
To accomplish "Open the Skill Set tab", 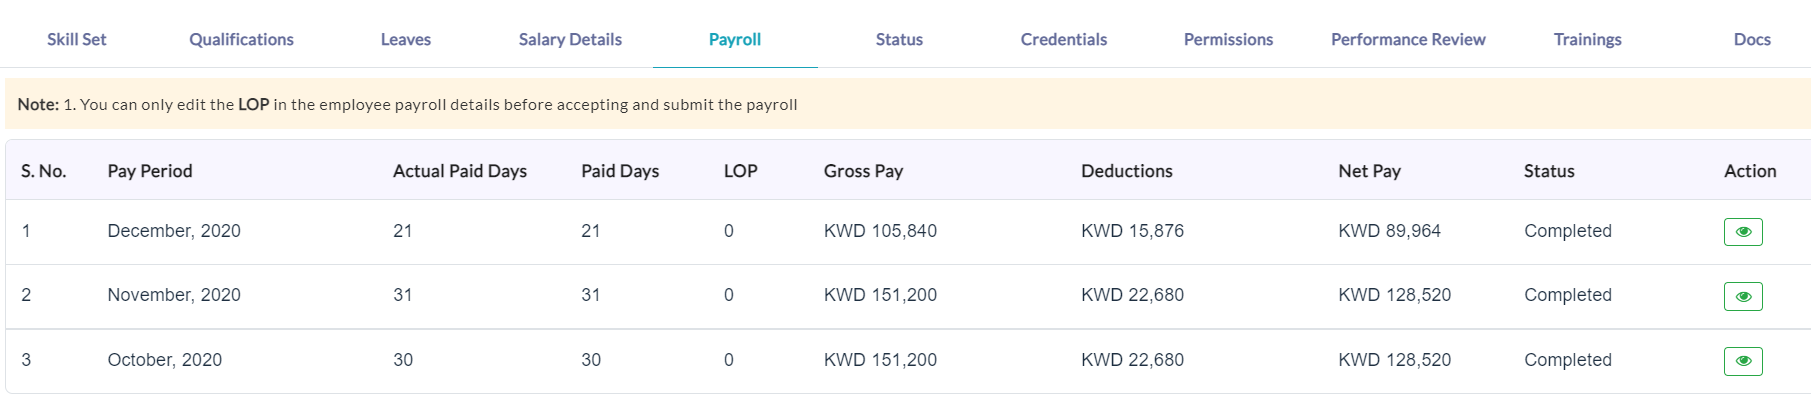I will pyautogui.click(x=77, y=39).
